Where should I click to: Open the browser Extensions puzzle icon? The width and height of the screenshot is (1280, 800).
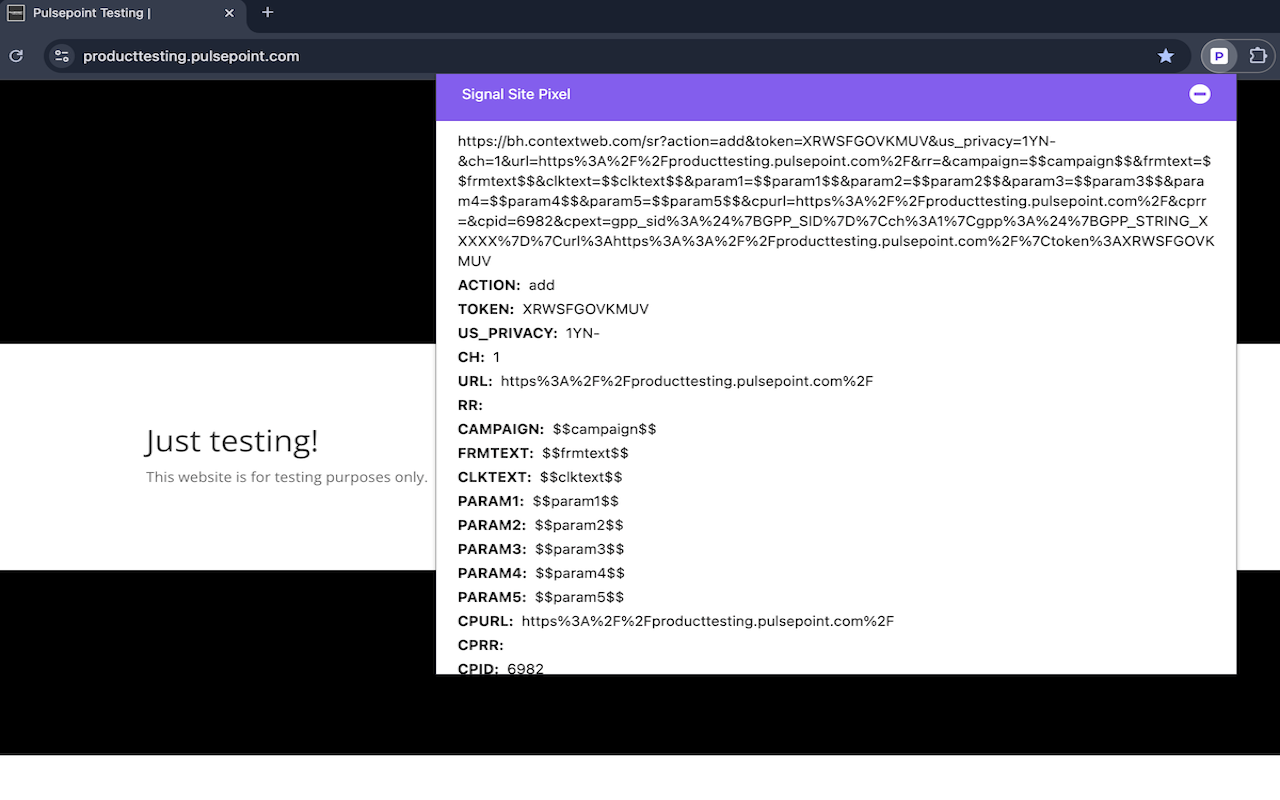(1258, 56)
